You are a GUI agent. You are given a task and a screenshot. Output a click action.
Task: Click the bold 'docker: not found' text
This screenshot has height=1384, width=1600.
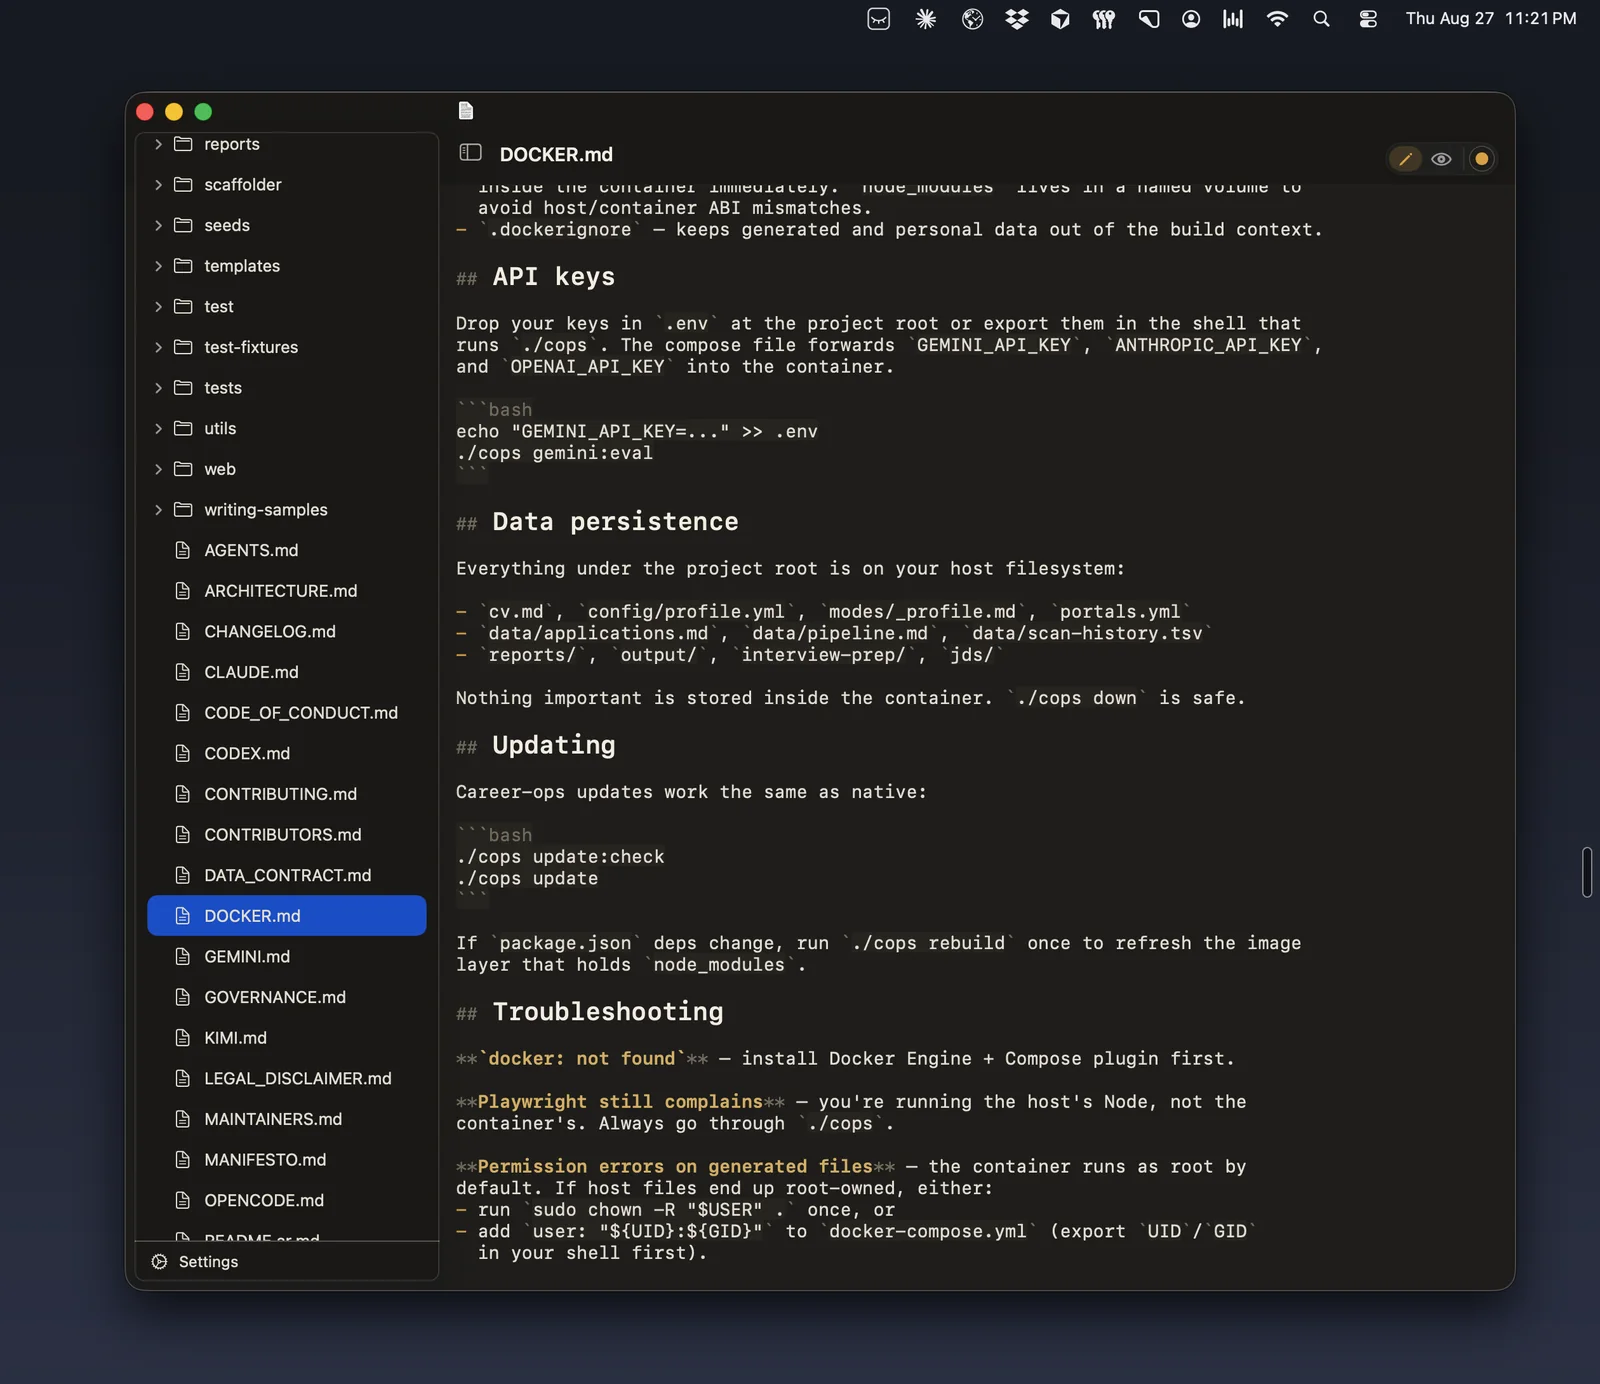582,1059
